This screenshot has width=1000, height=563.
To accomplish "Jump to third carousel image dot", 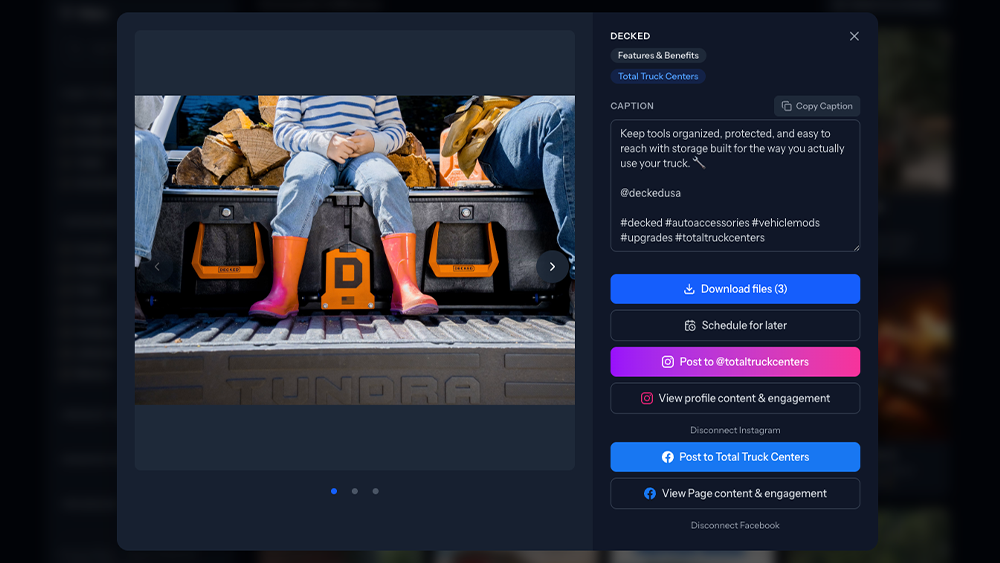I will coord(376,491).
